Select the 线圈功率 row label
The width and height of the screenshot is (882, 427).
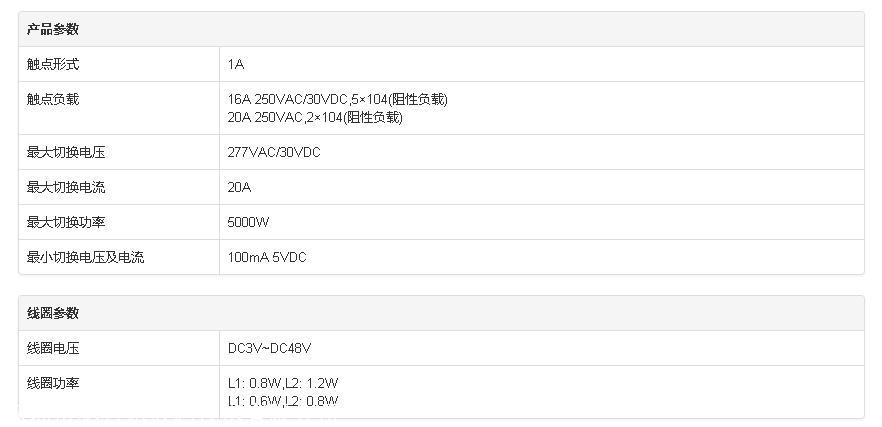52,383
